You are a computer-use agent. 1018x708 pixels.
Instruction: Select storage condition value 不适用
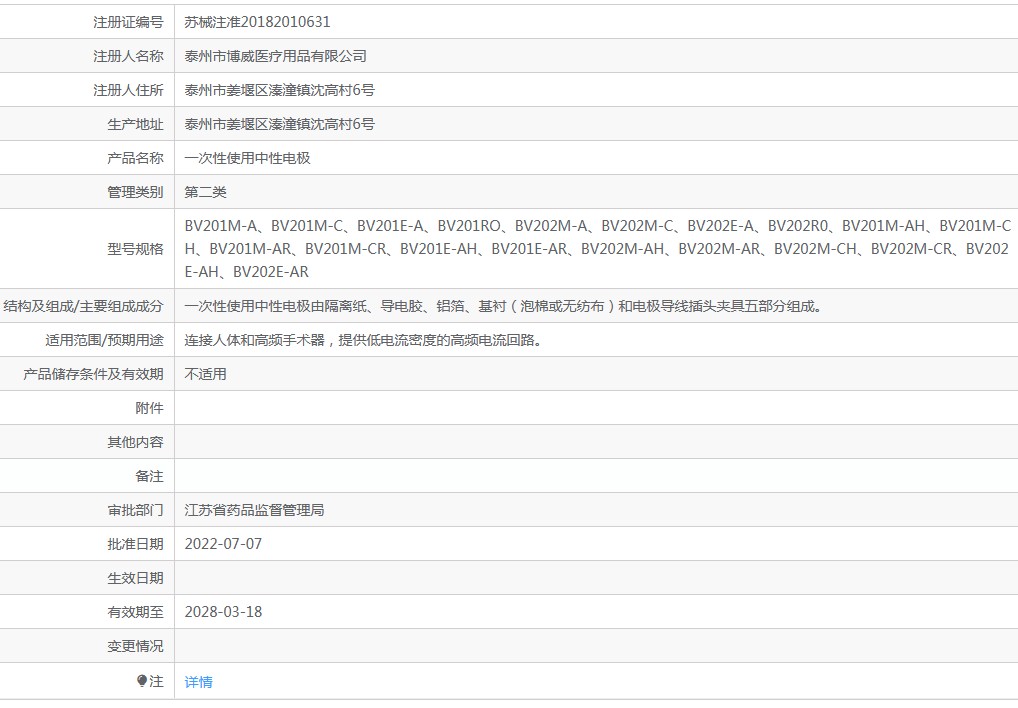click(x=205, y=374)
